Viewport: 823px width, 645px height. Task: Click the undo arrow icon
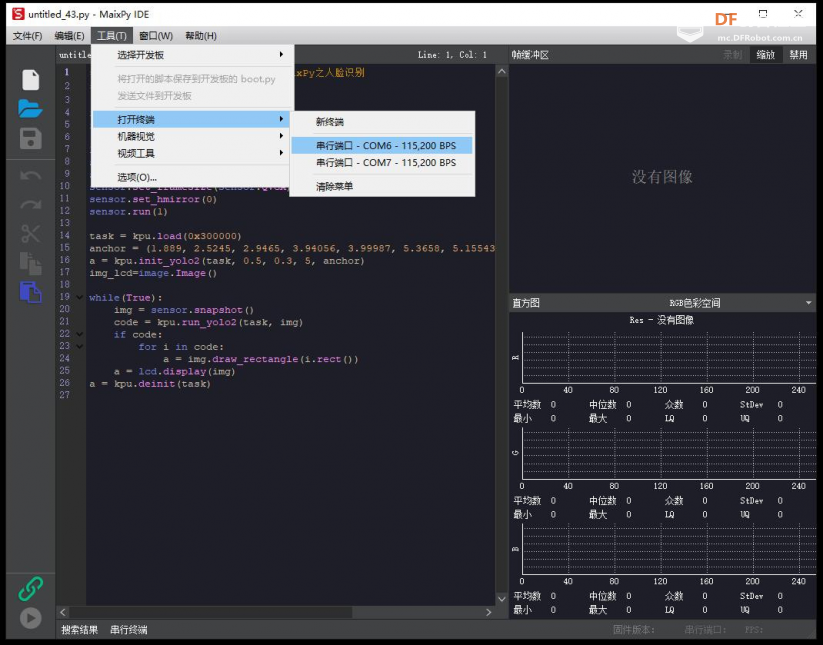[x=30, y=176]
